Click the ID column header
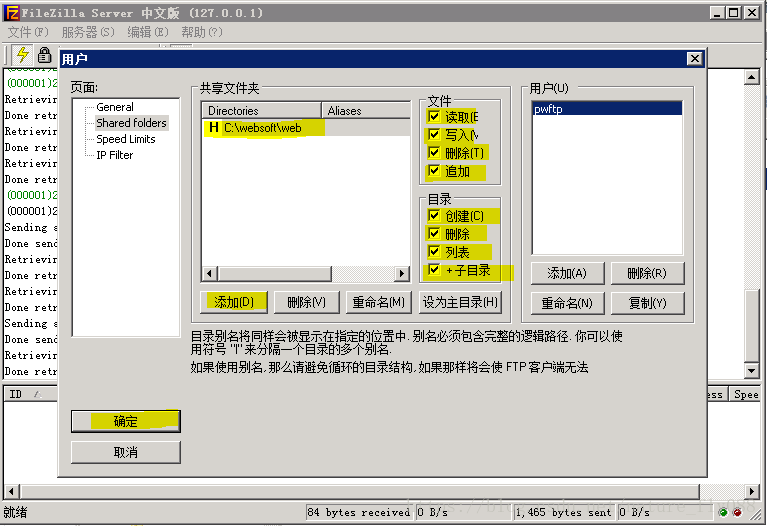Viewport: 767px width, 526px height. 30,394
